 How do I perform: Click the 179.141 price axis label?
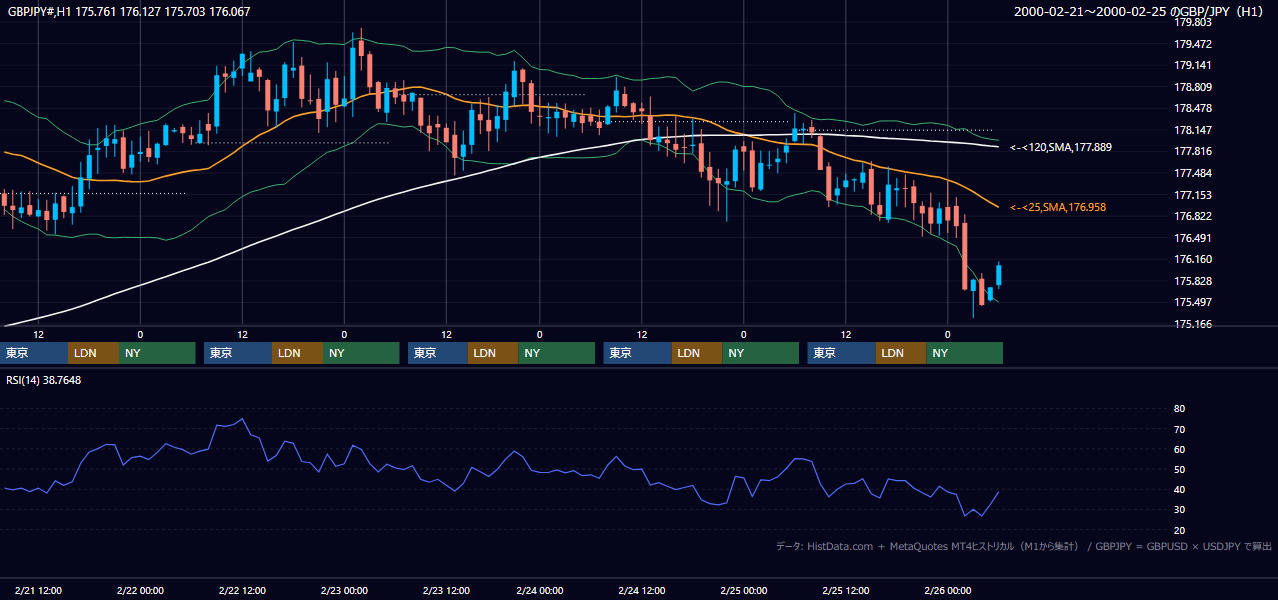tap(1192, 65)
